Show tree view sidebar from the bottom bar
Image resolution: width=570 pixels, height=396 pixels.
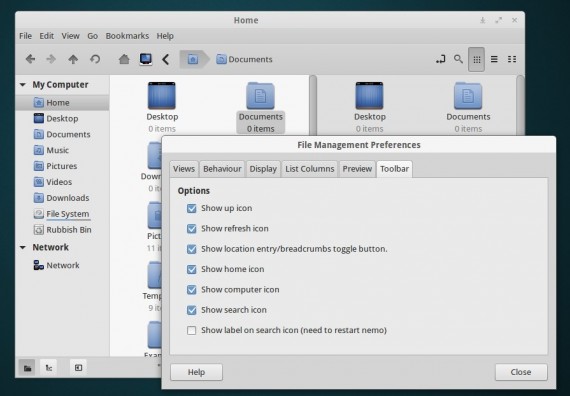pos(49,368)
